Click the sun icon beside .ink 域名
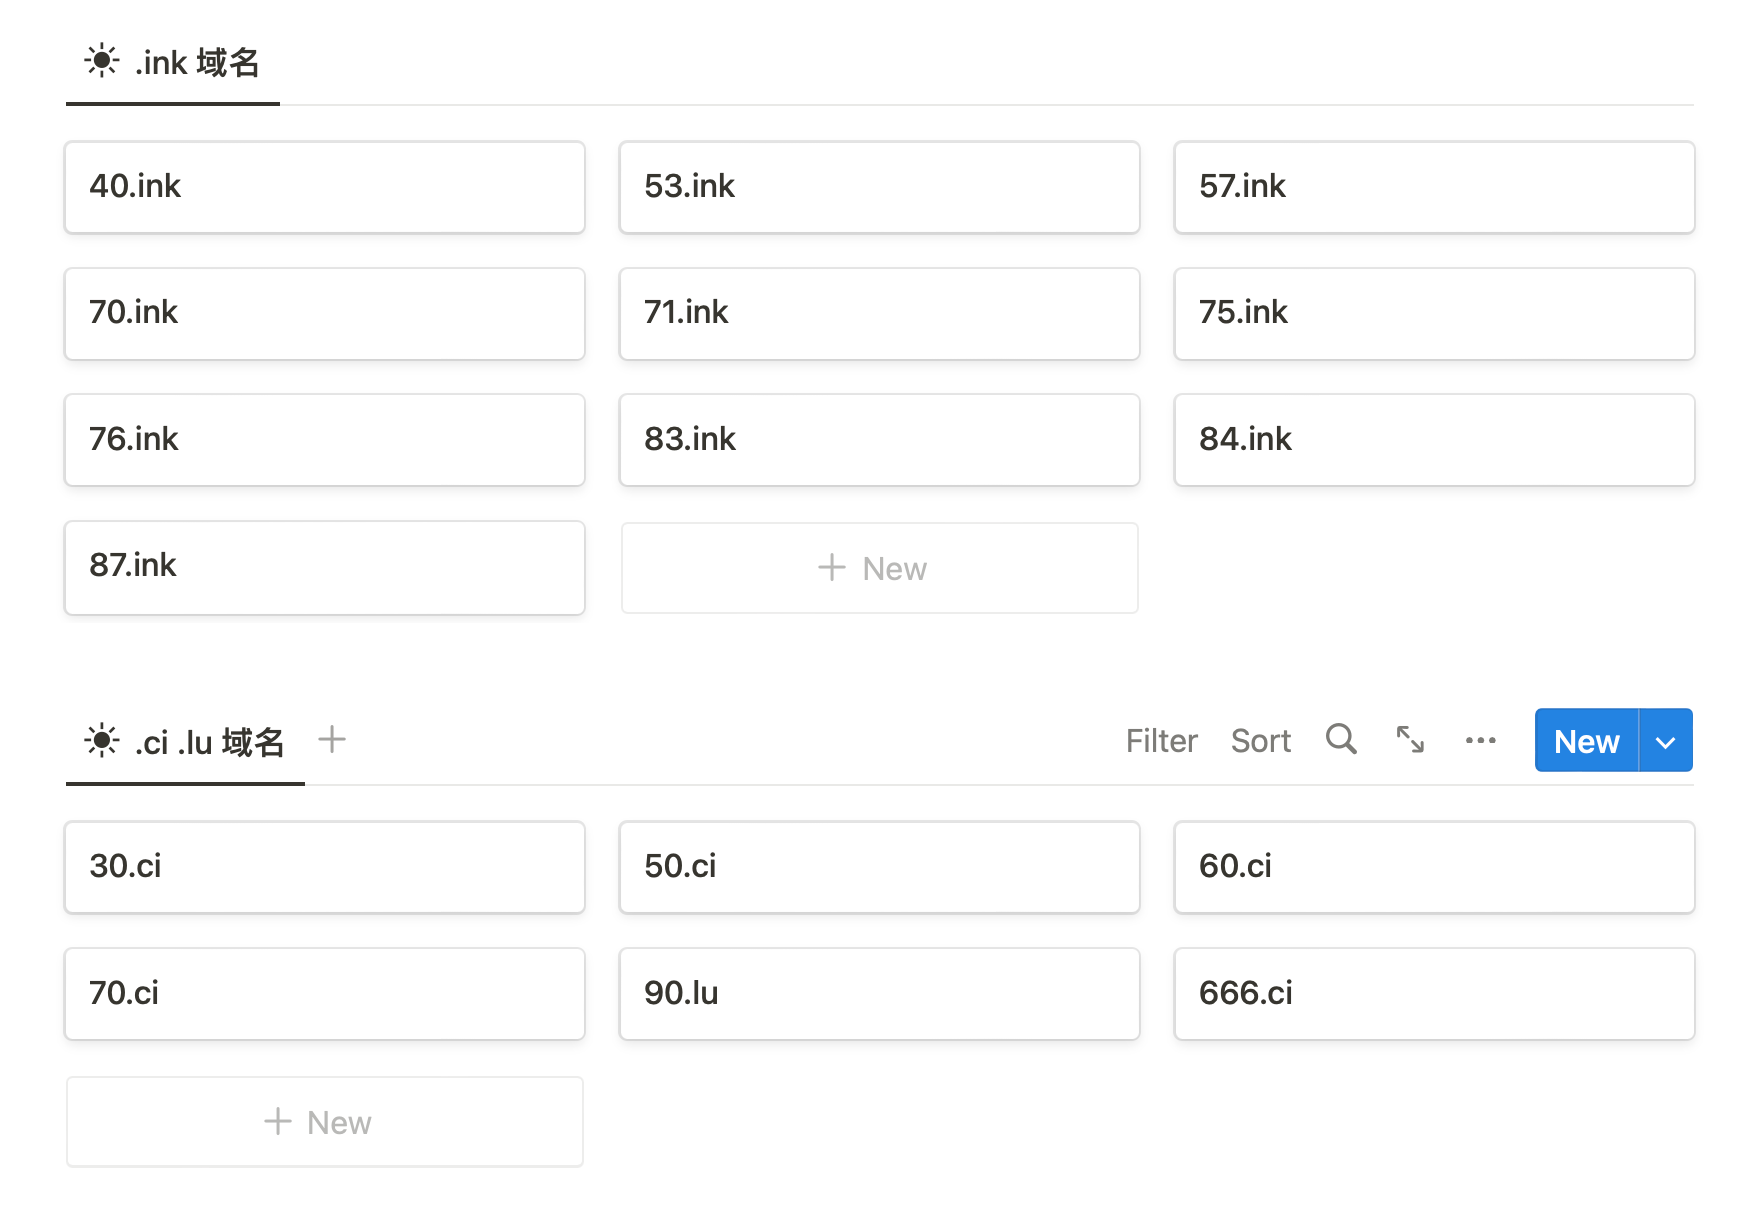Screen dimensions: 1756x1218 (102, 61)
